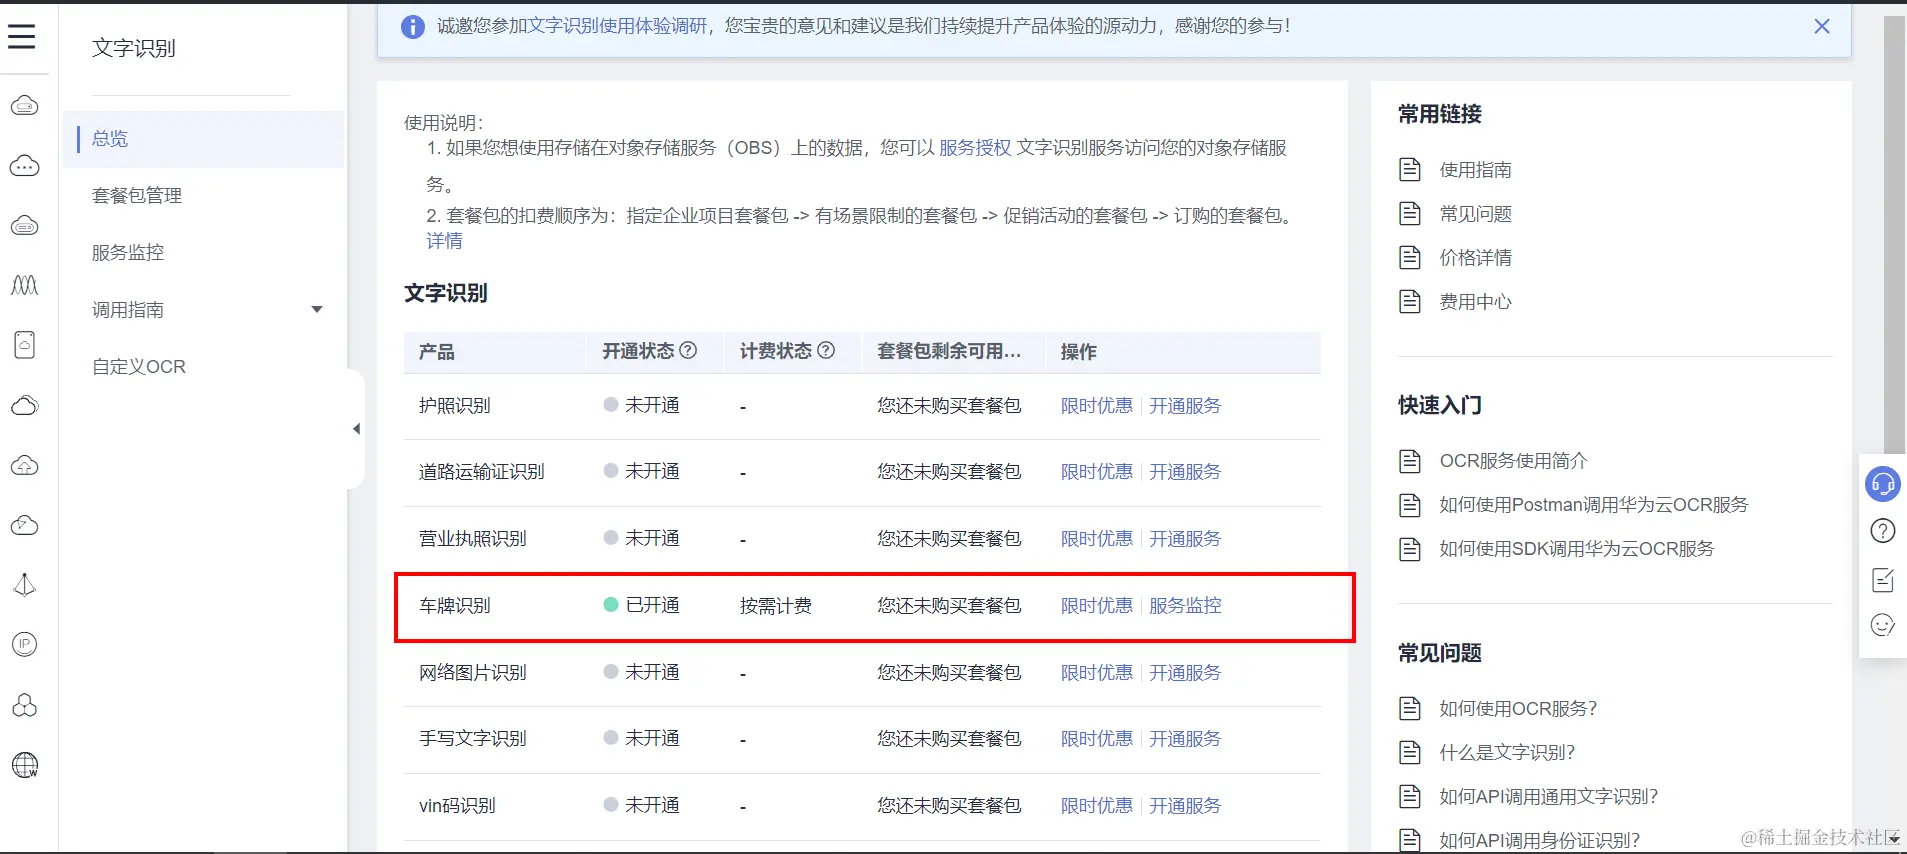Click 开通服务 for 网络图片识别
1907x854 pixels.
click(x=1185, y=673)
